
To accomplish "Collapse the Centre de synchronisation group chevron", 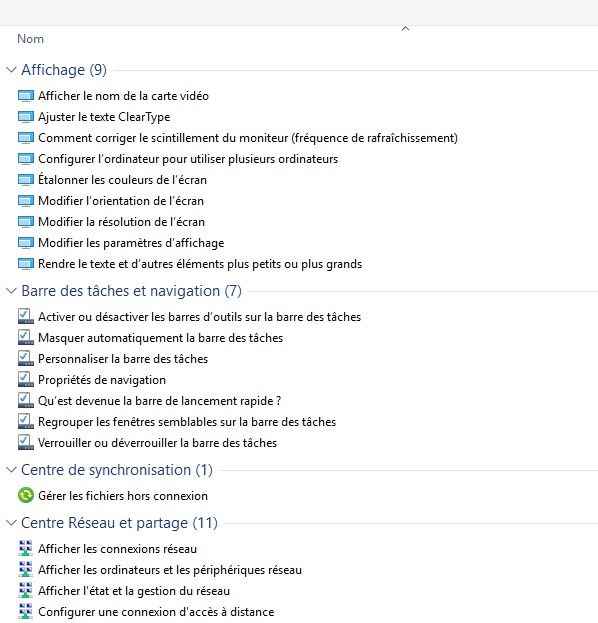I will click(x=11, y=470).
